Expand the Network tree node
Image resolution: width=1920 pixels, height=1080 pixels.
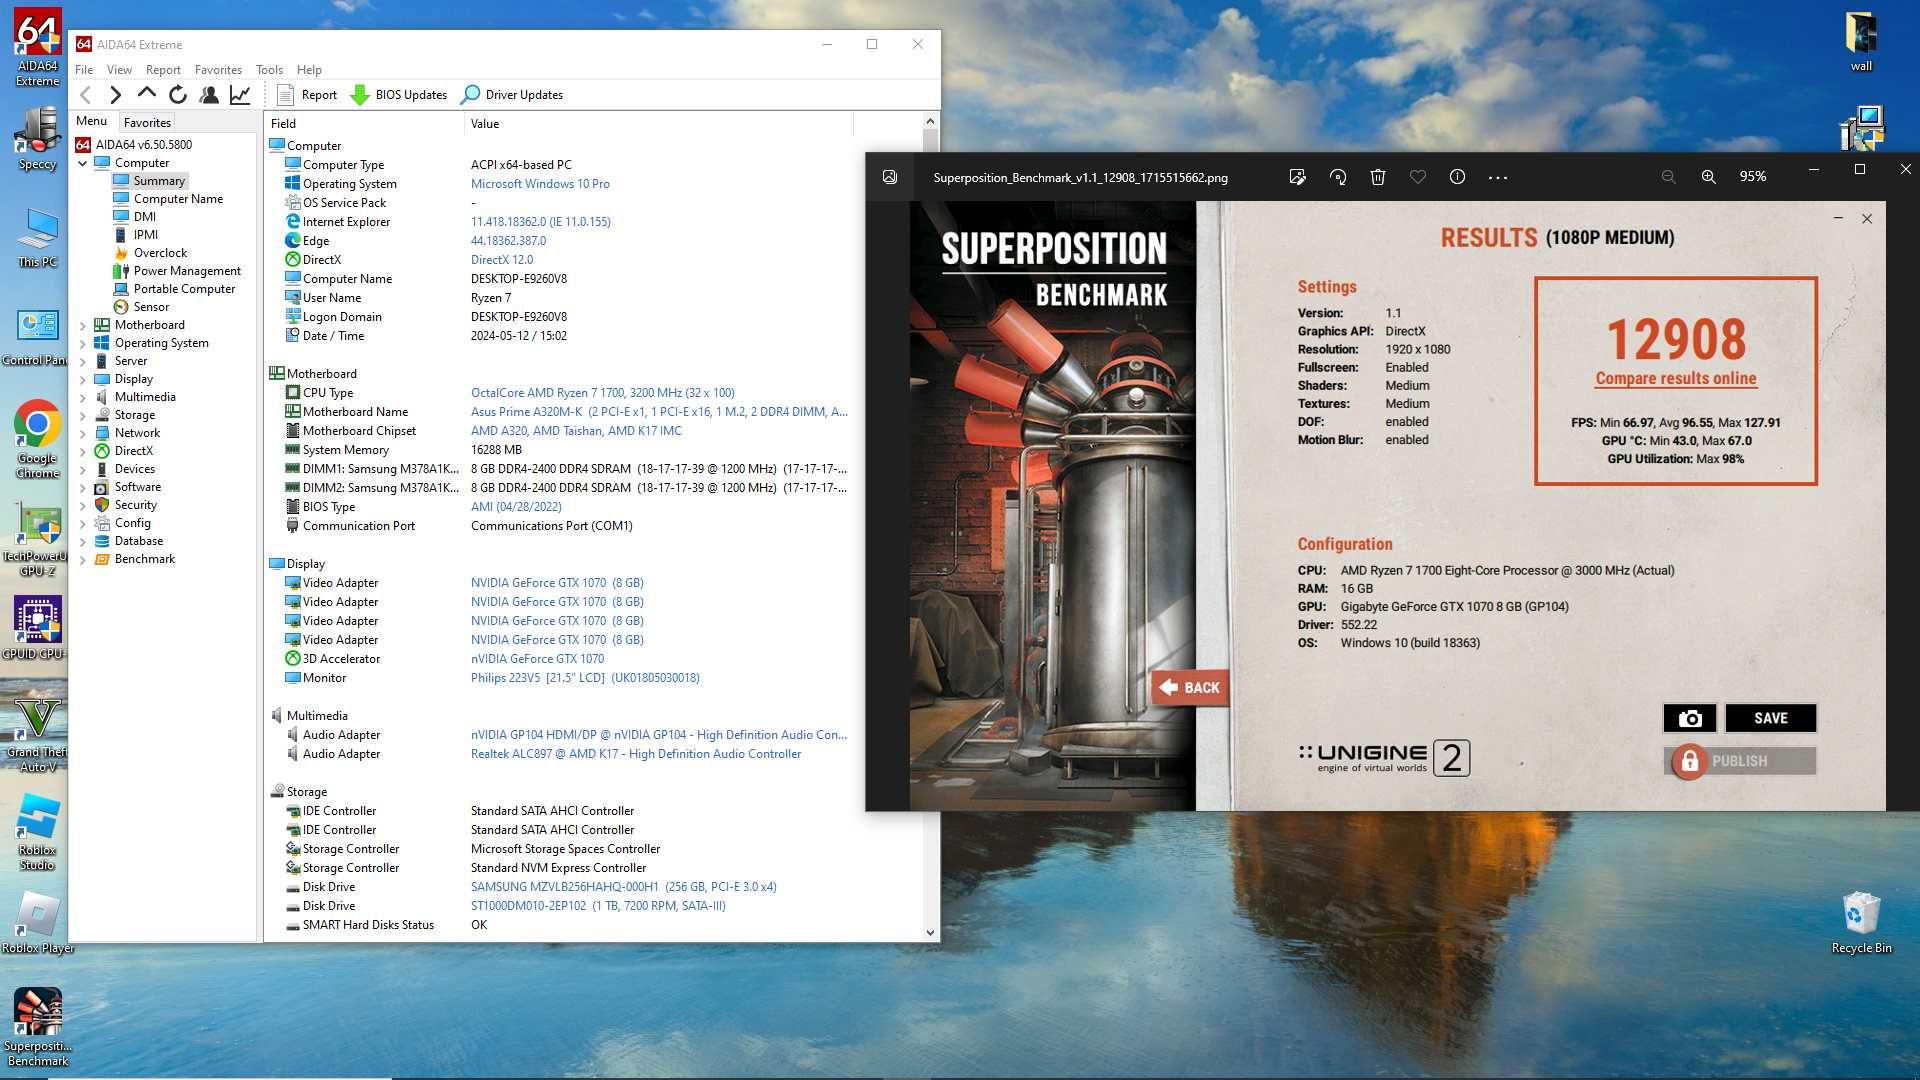click(83, 433)
